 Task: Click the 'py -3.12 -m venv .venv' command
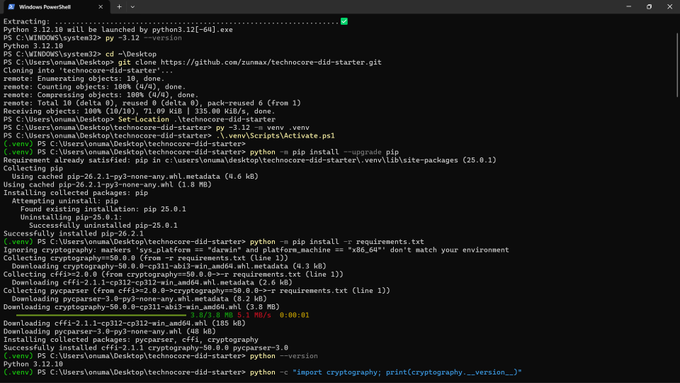263,128
